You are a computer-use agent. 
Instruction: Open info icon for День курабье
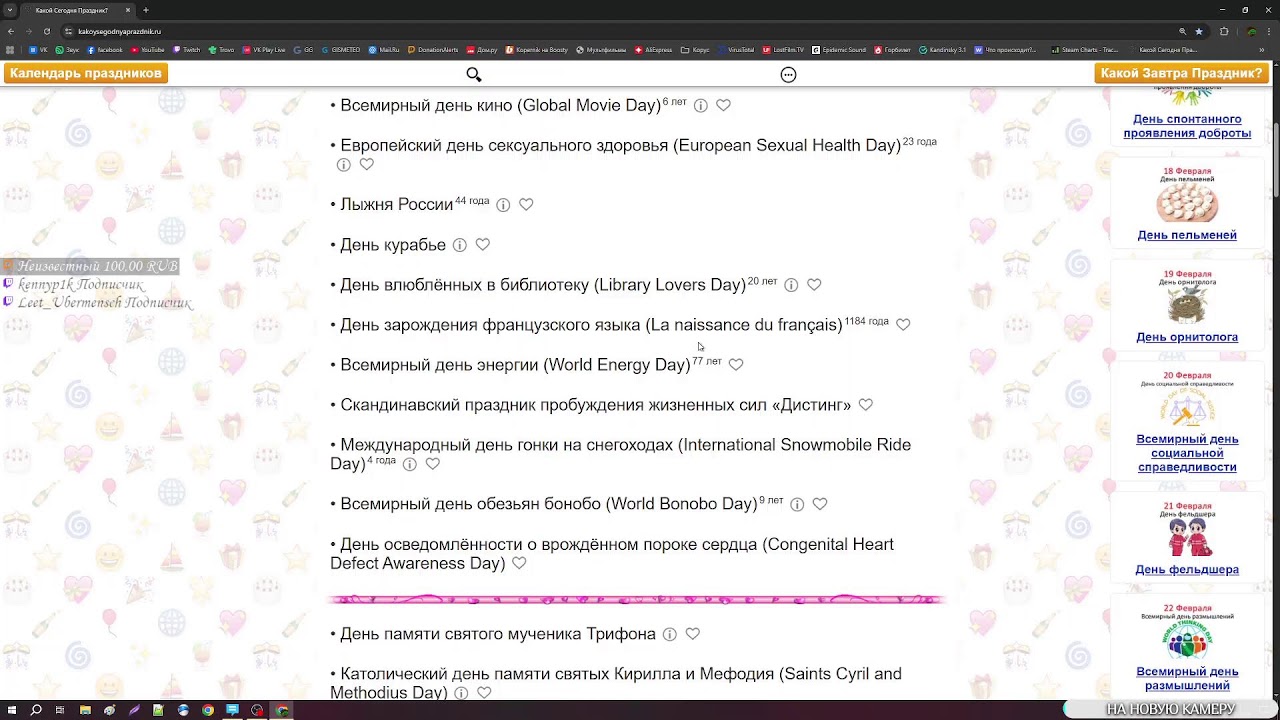click(460, 245)
